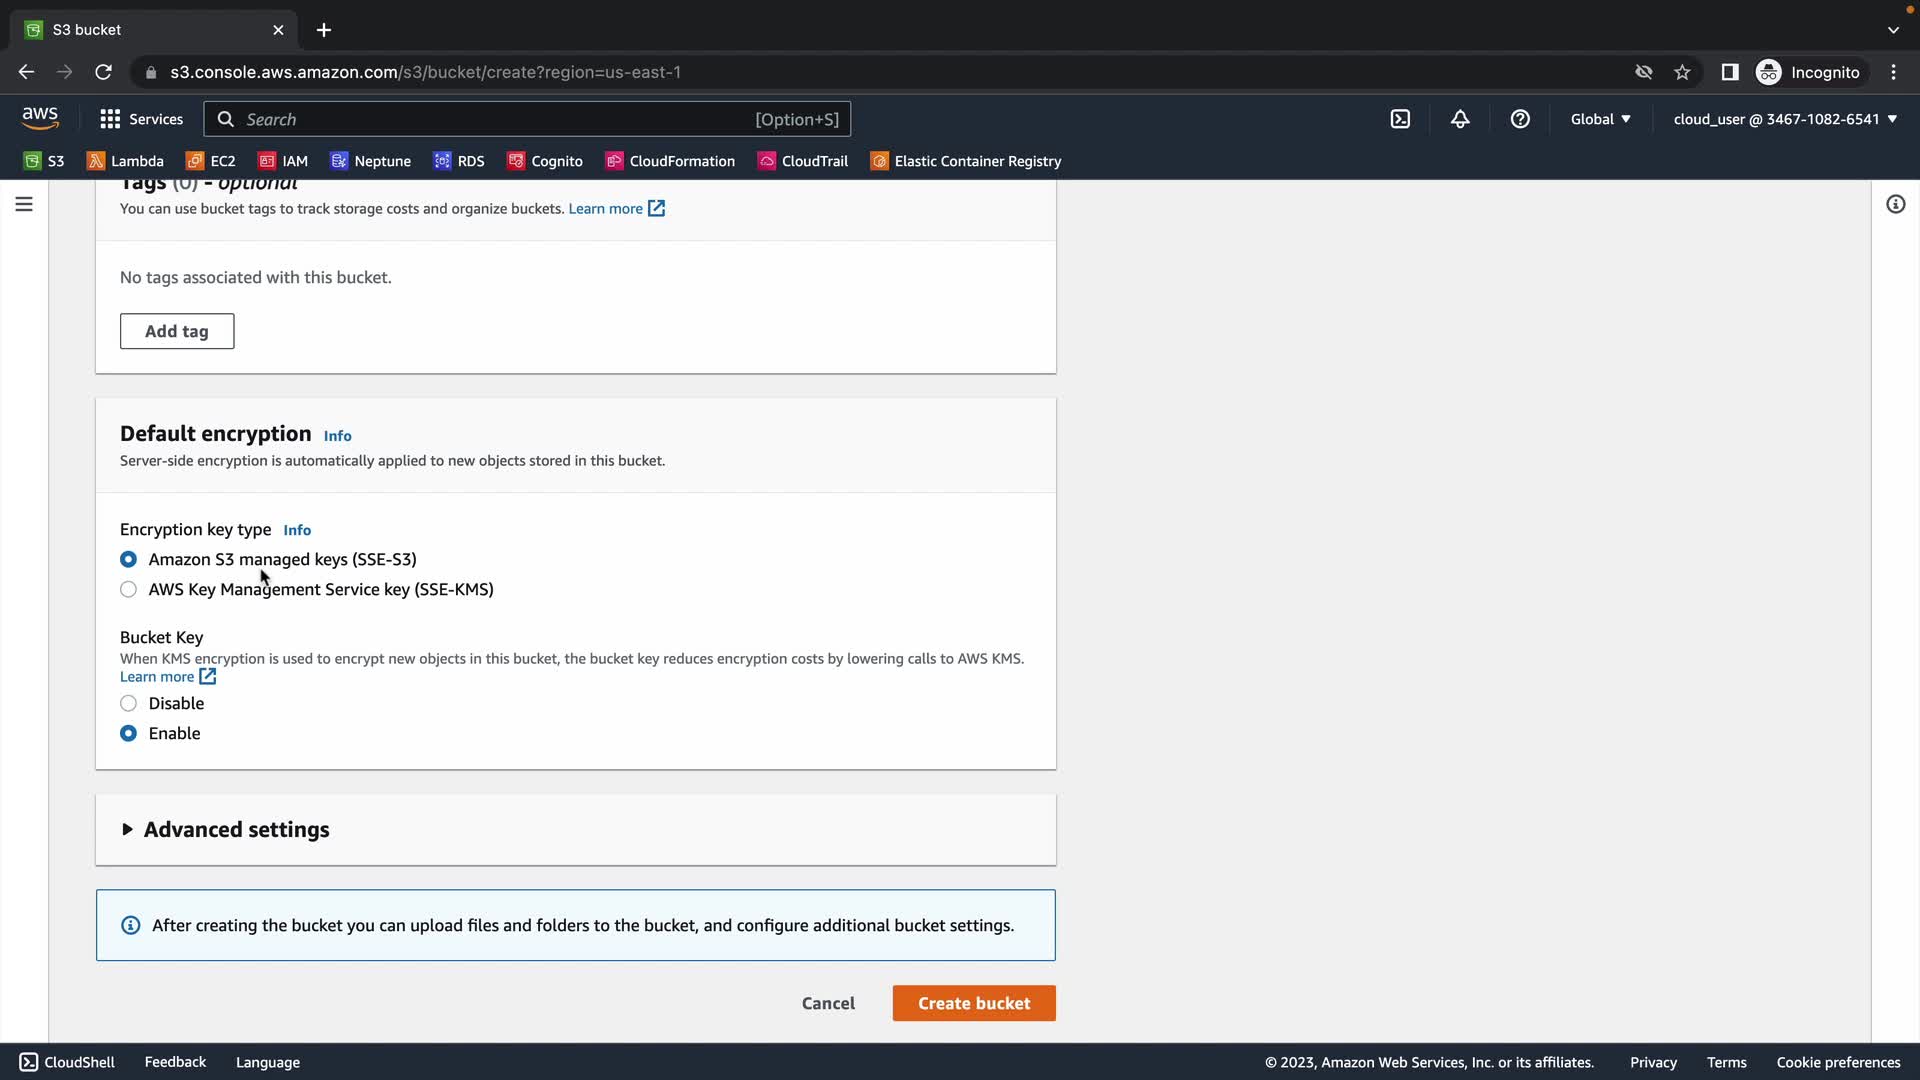
Task: Open the Global region dropdown
Action: coord(1600,119)
